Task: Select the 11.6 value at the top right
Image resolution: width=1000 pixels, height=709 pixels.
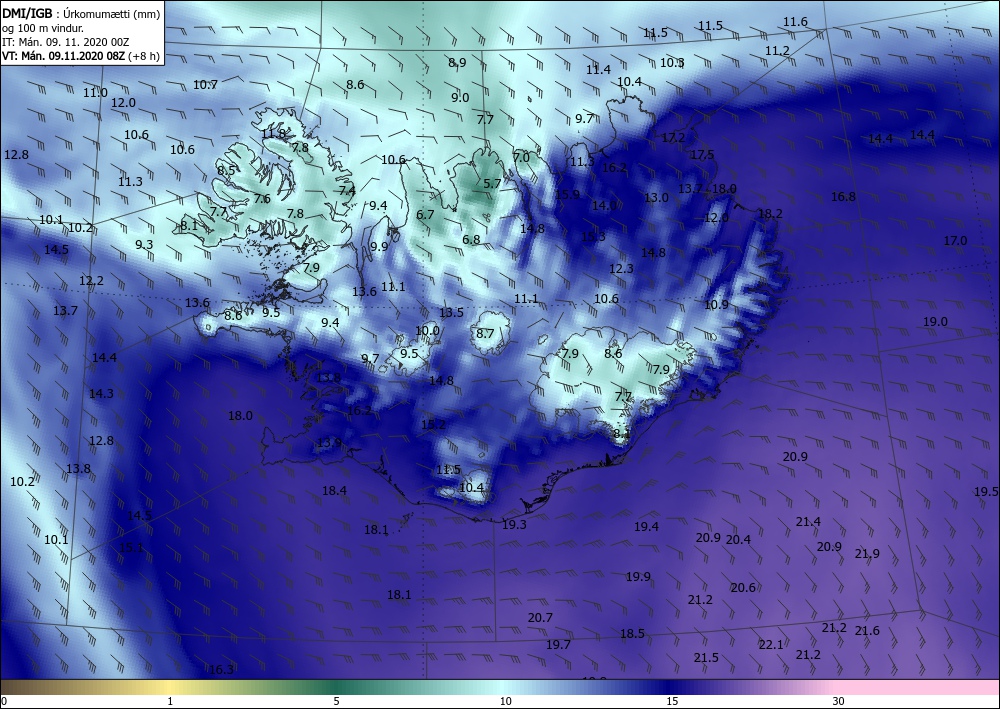Action: click(795, 22)
